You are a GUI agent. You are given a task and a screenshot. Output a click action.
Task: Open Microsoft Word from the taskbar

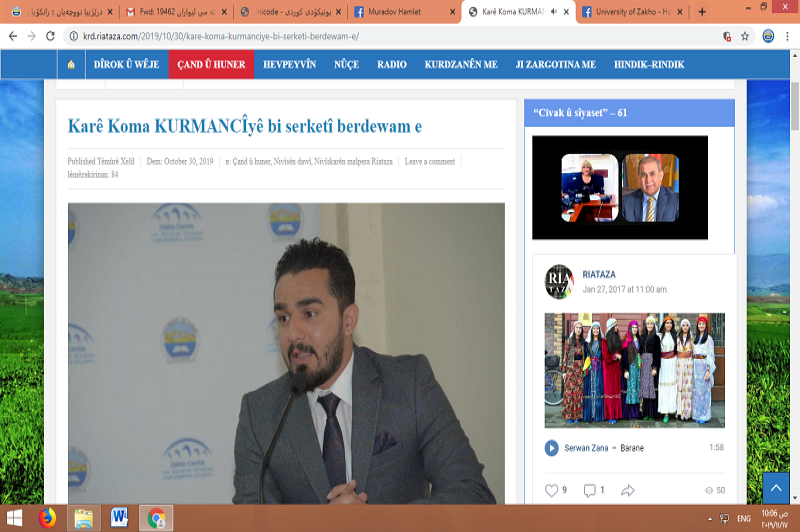pos(119,518)
